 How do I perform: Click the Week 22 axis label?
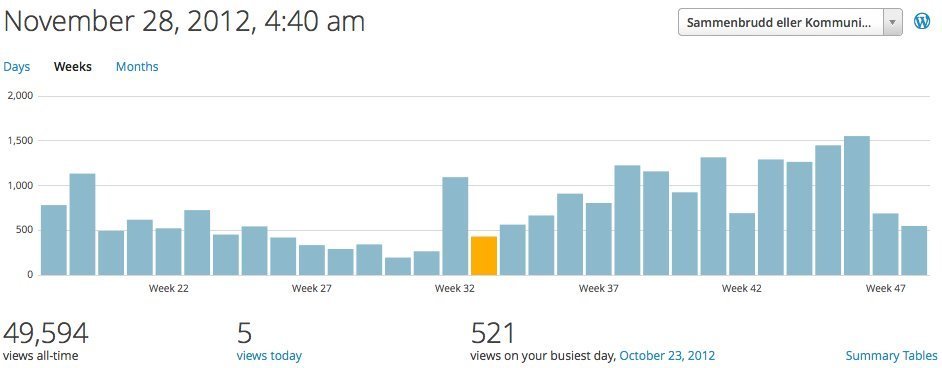pyautogui.click(x=169, y=289)
